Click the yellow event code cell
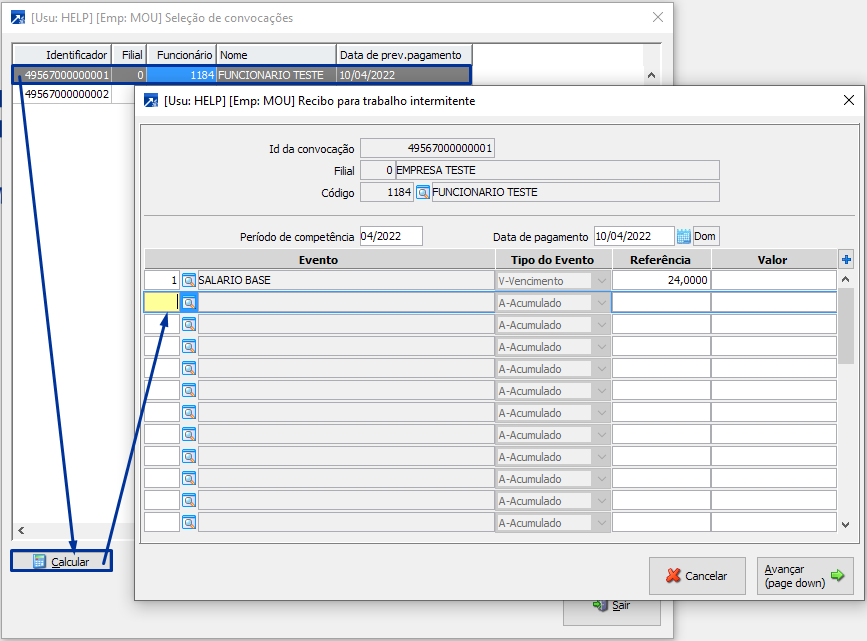 [x=161, y=303]
